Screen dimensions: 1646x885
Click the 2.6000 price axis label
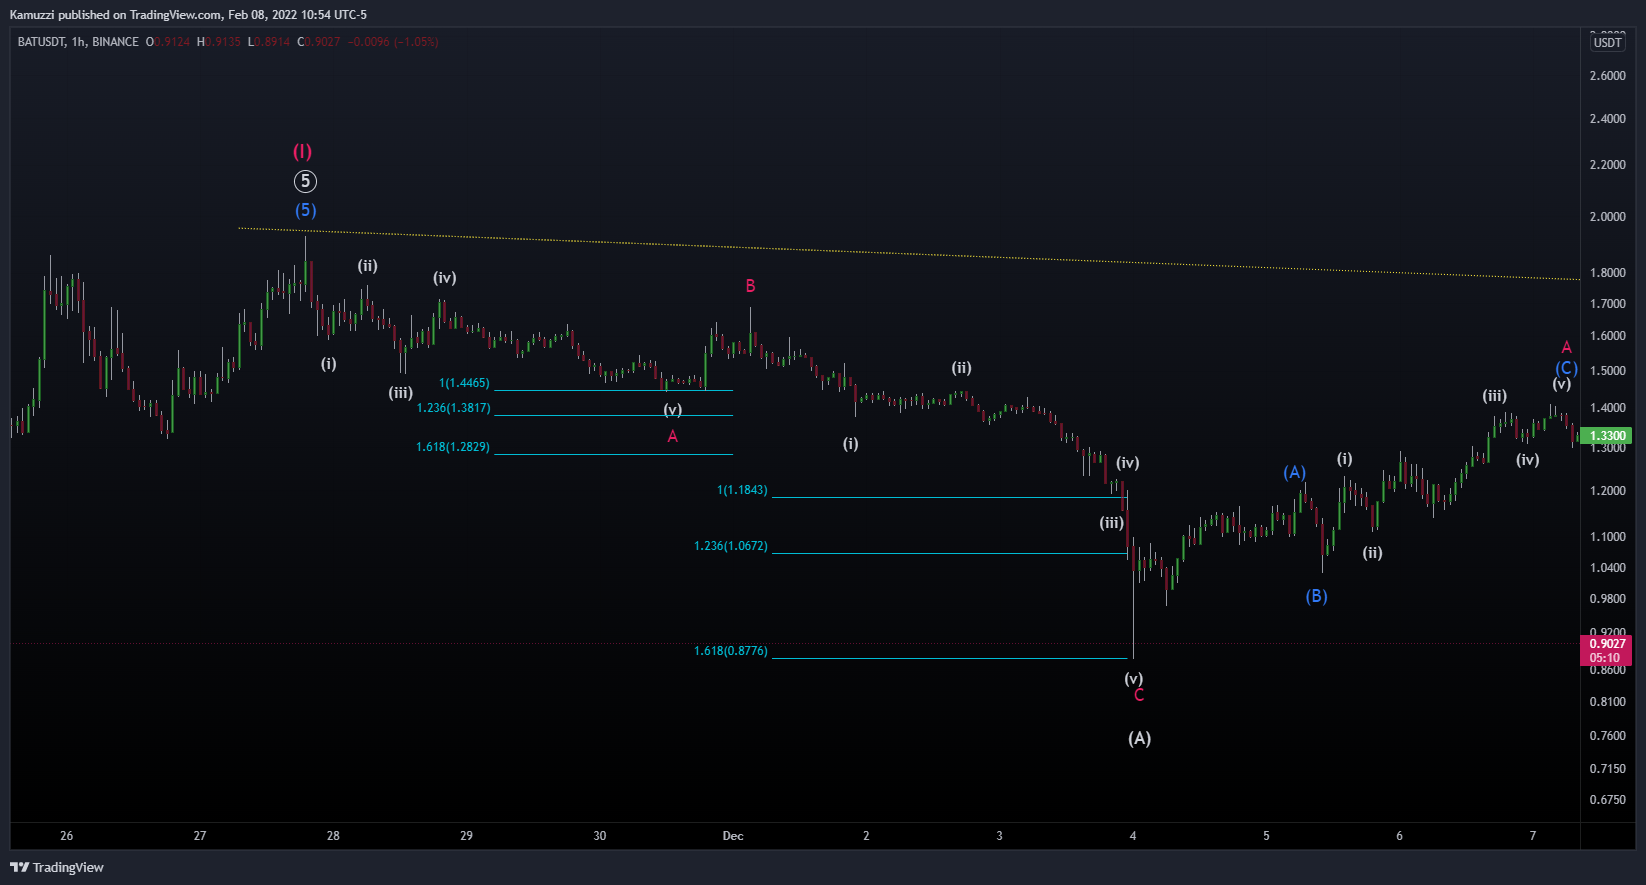(1607, 76)
